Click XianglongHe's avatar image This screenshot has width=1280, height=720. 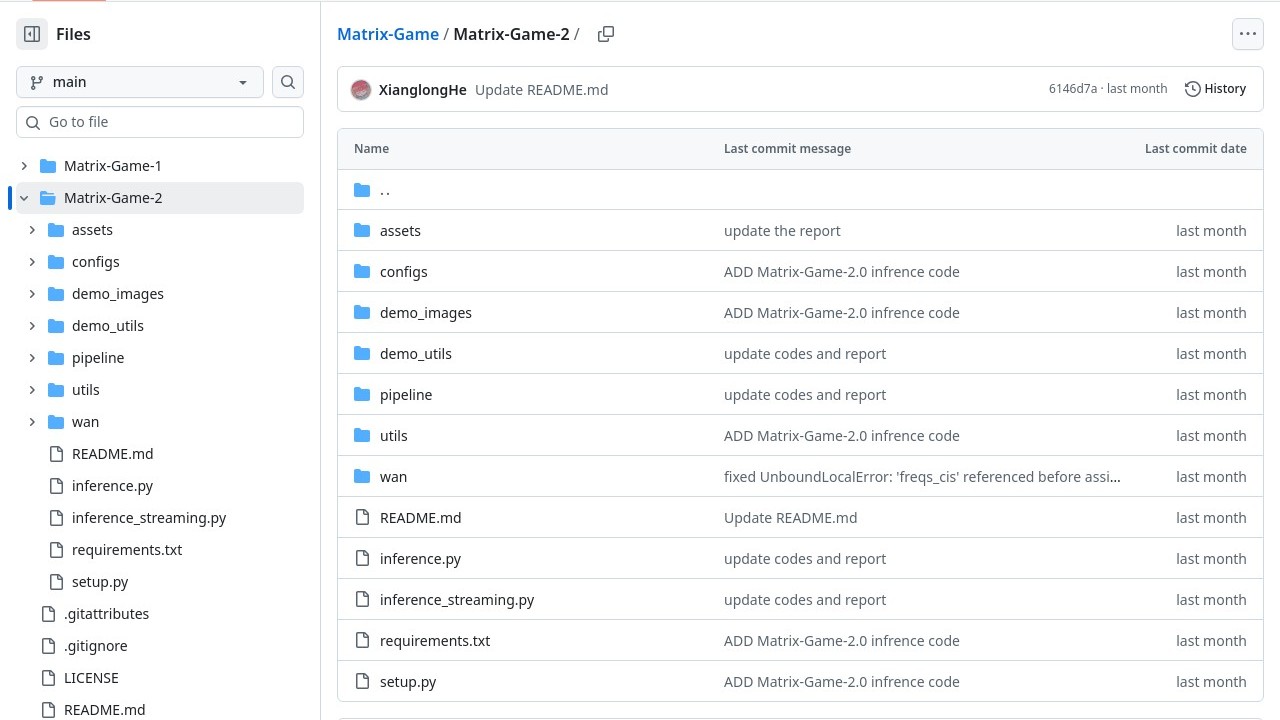pyautogui.click(x=361, y=90)
